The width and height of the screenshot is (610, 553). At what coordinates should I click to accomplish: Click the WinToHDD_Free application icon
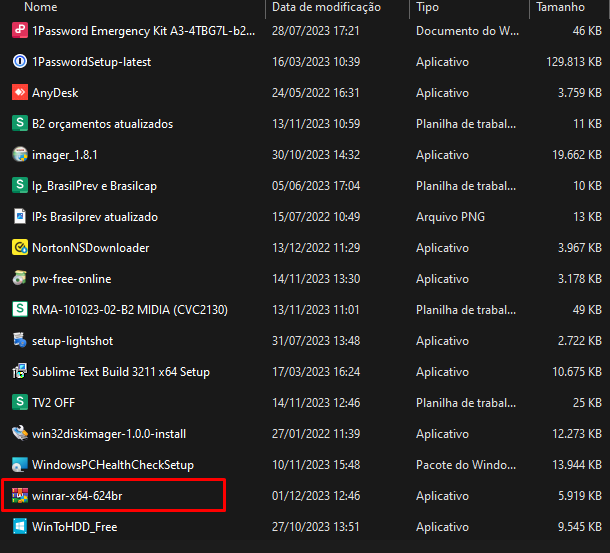pos(20,526)
